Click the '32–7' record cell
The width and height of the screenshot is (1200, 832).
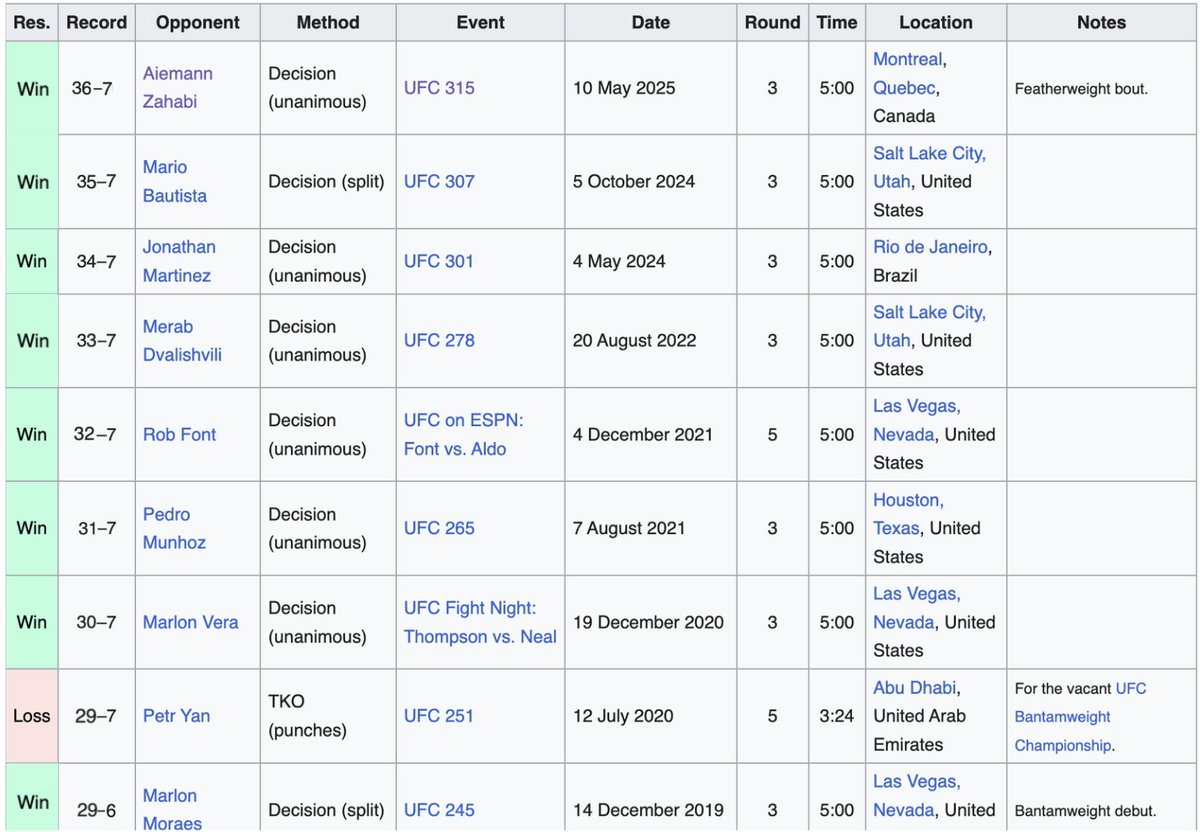click(x=97, y=435)
